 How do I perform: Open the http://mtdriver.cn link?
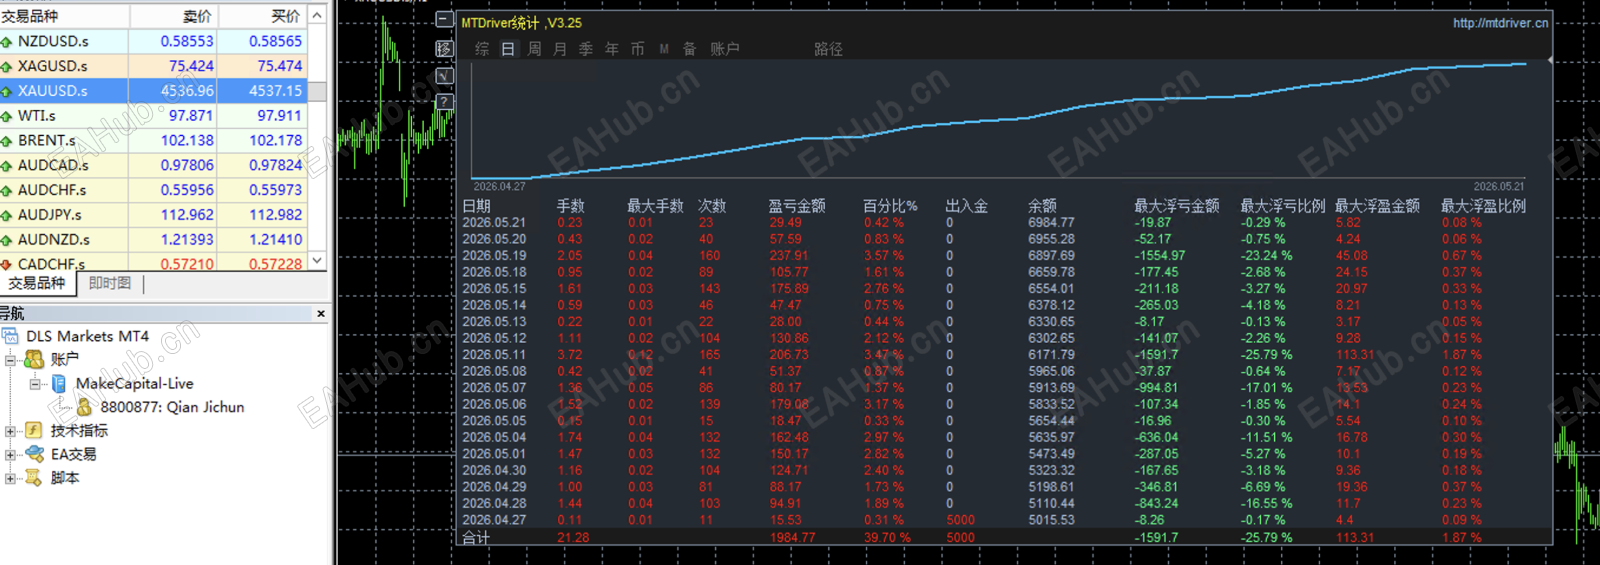(x=1500, y=23)
